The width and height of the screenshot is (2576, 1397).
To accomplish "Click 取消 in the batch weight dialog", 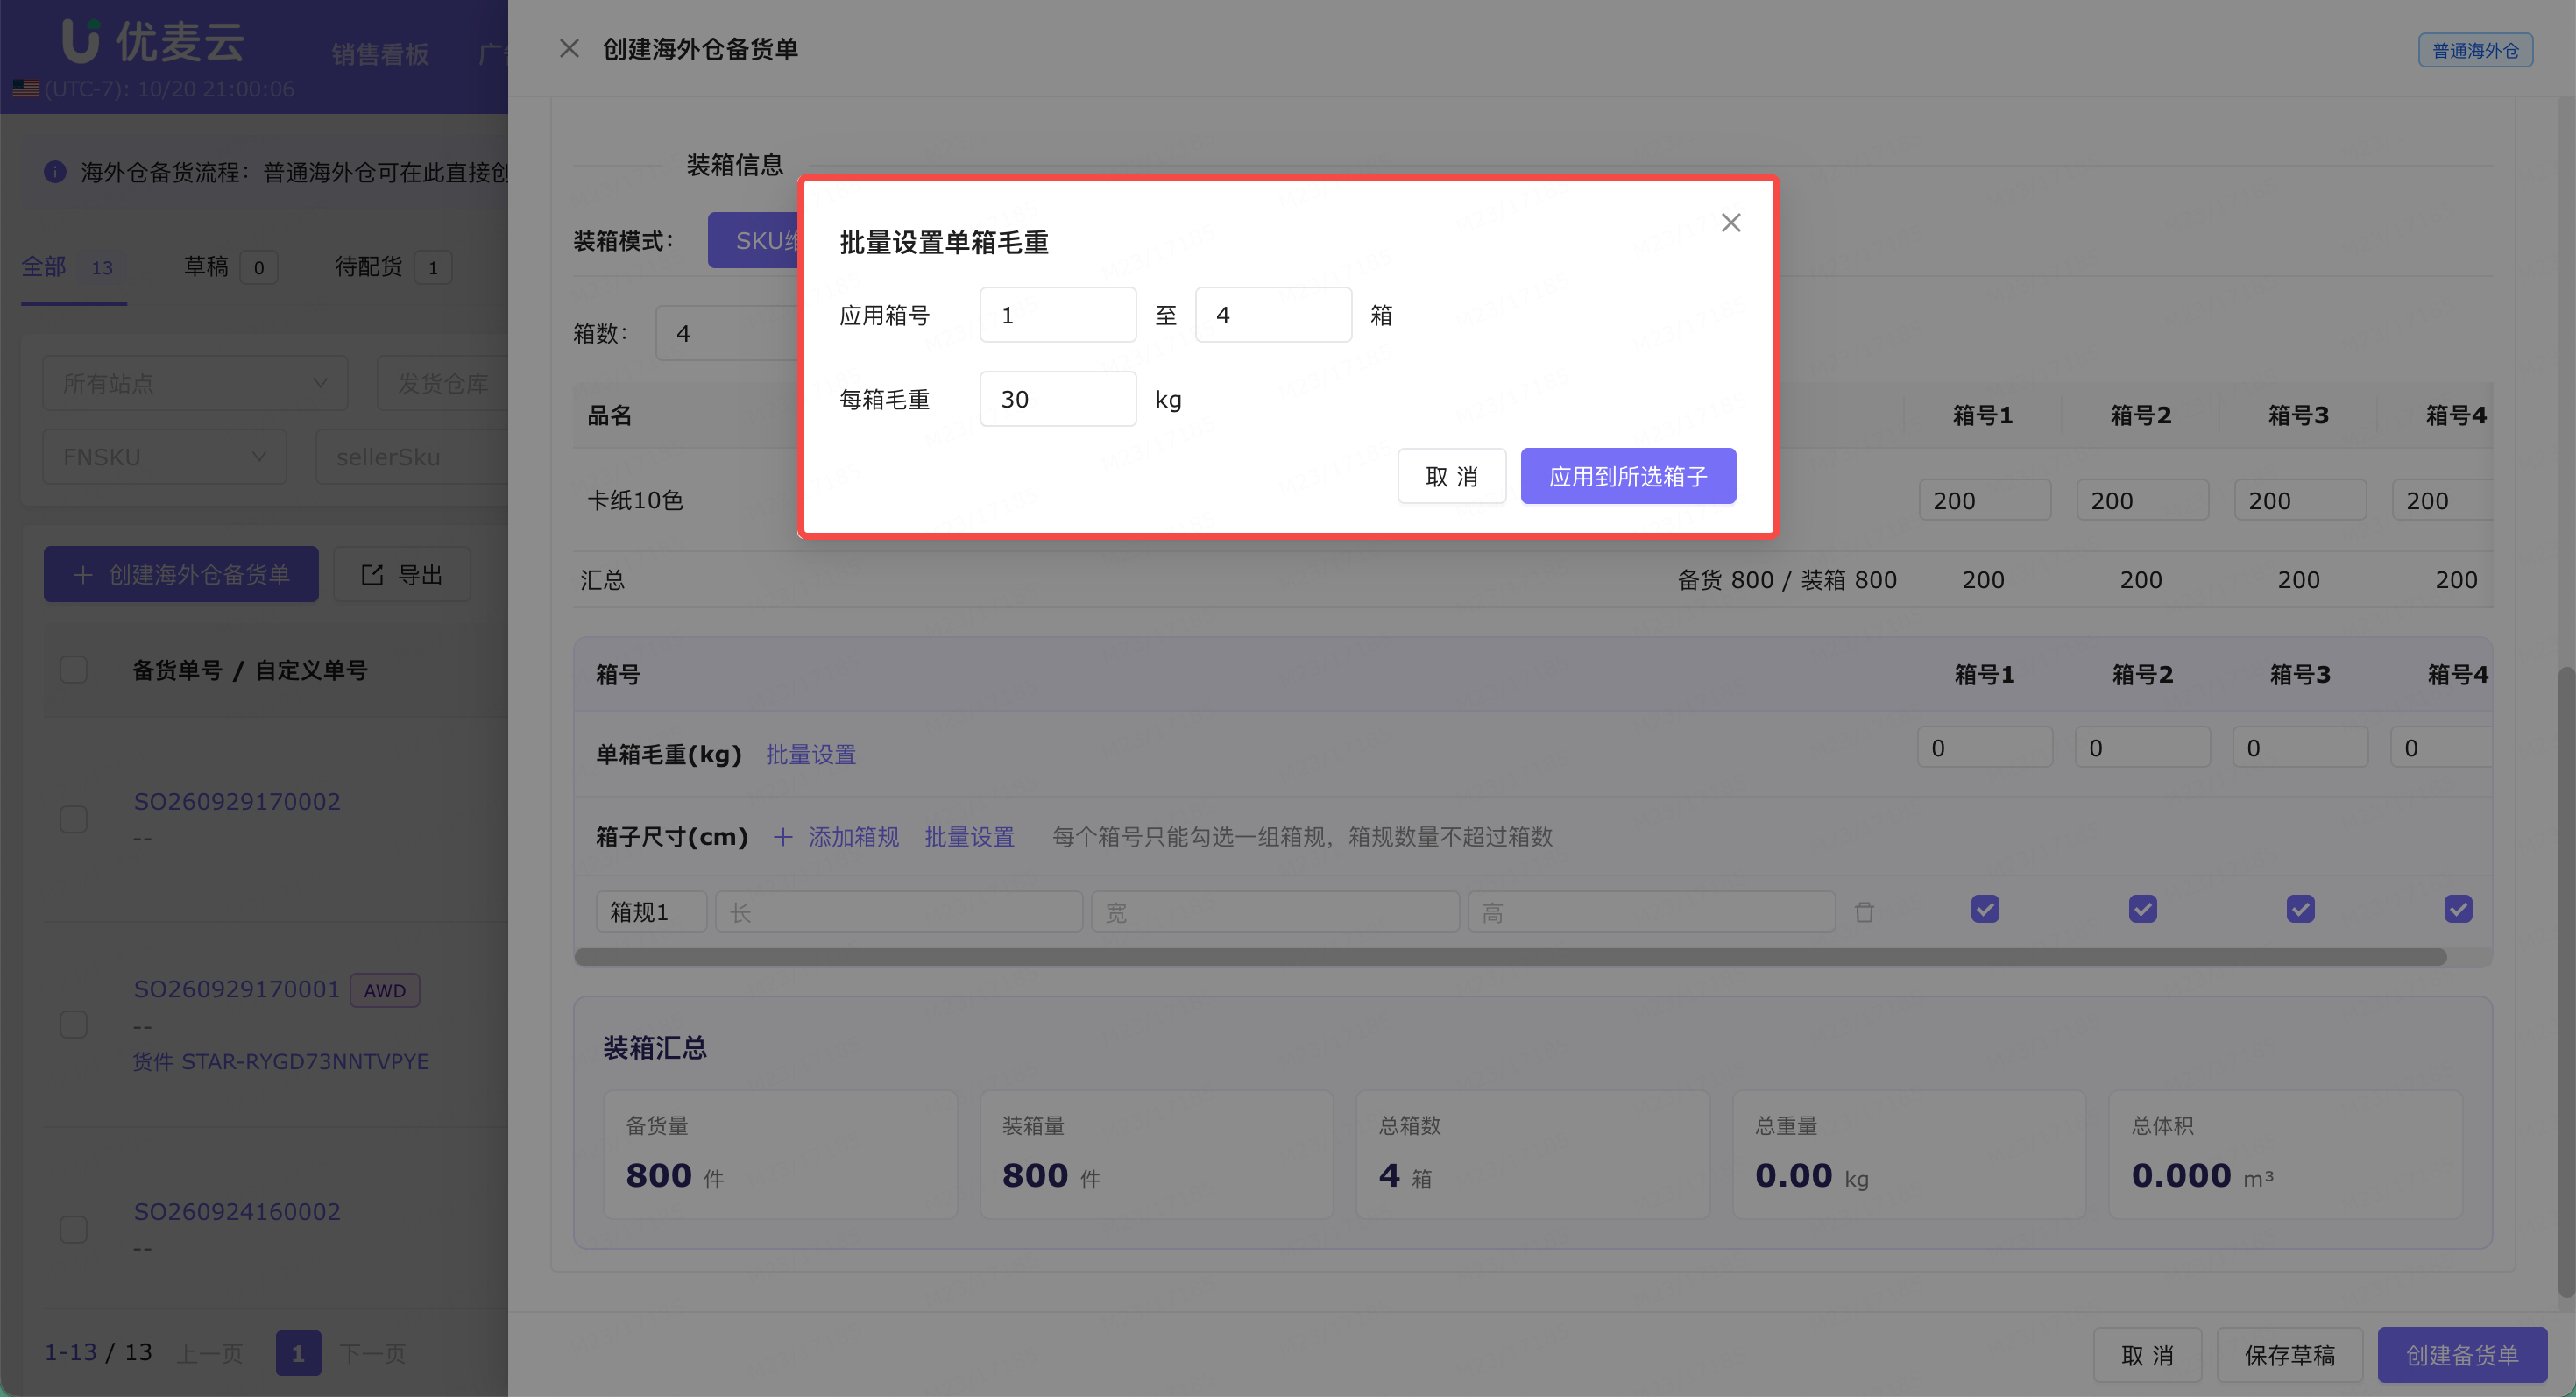I will (x=1452, y=476).
